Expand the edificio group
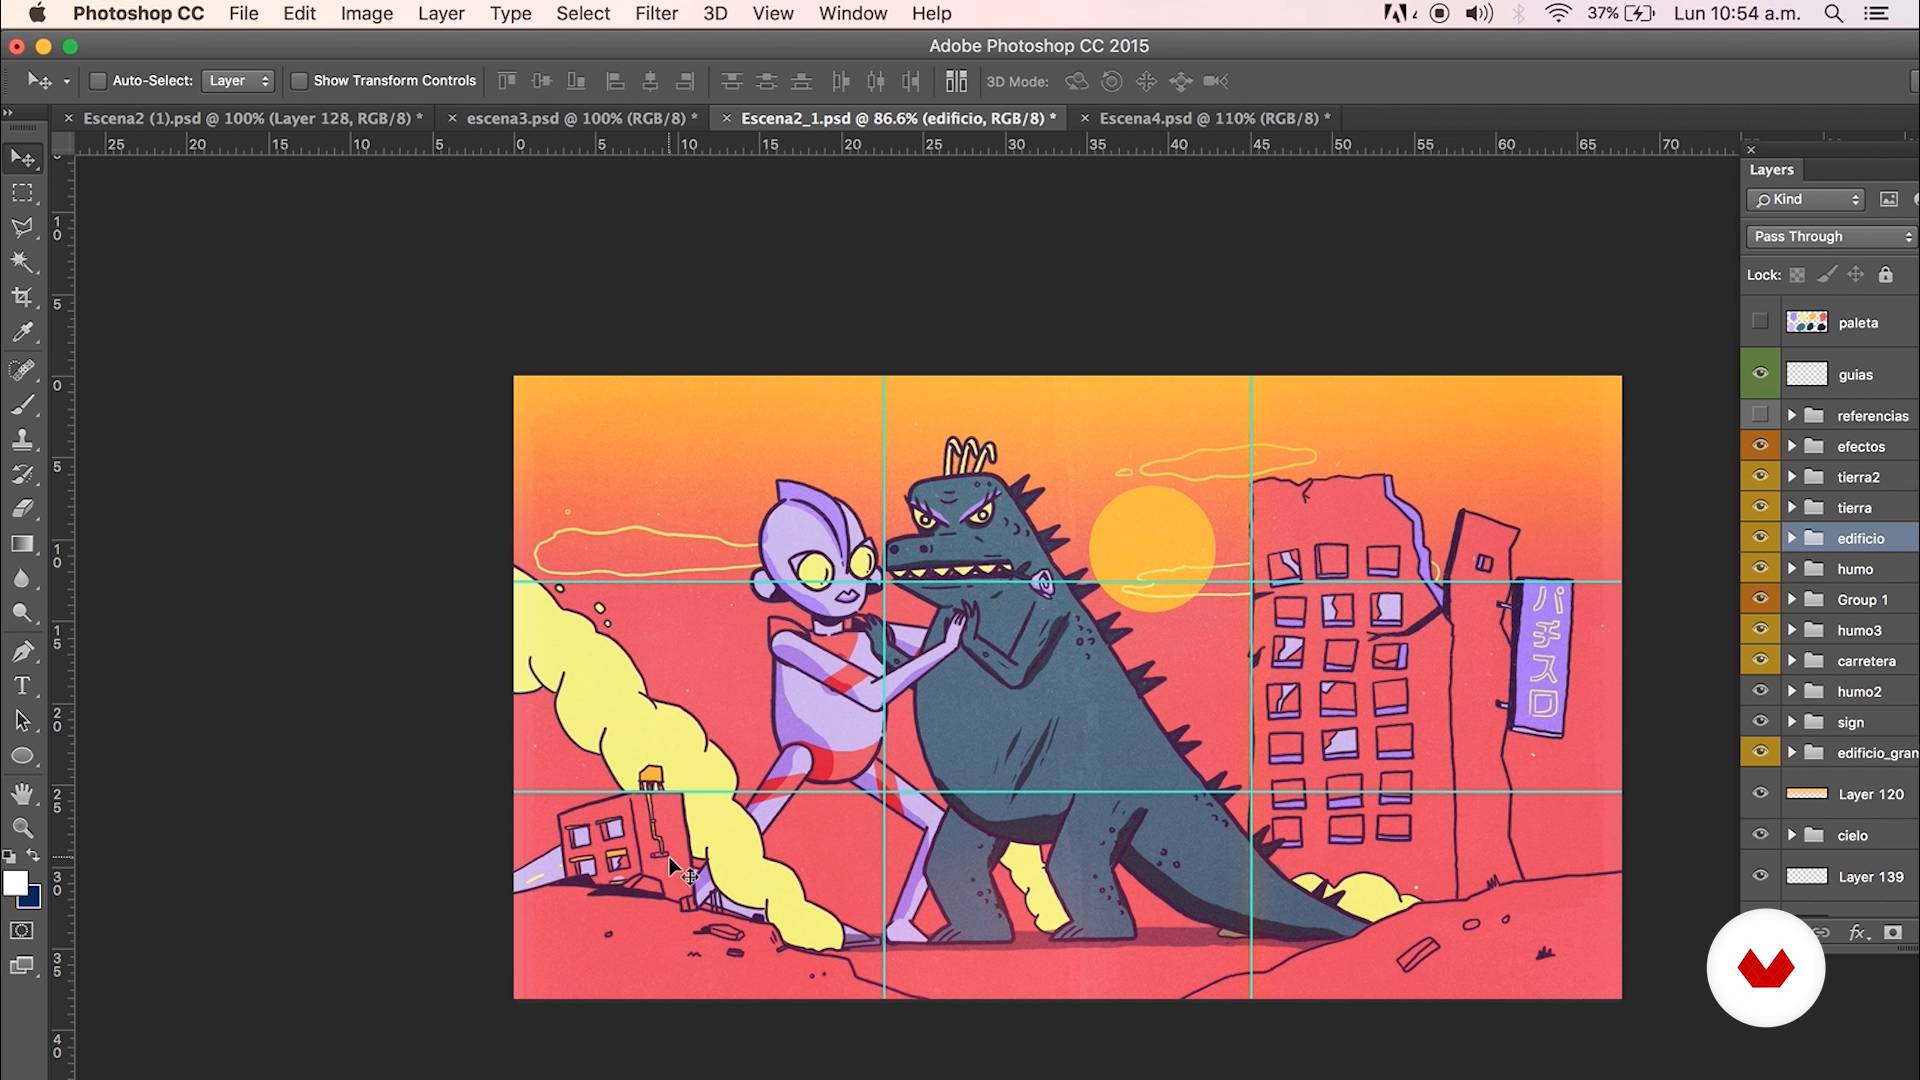 click(x=1792, y=538)
